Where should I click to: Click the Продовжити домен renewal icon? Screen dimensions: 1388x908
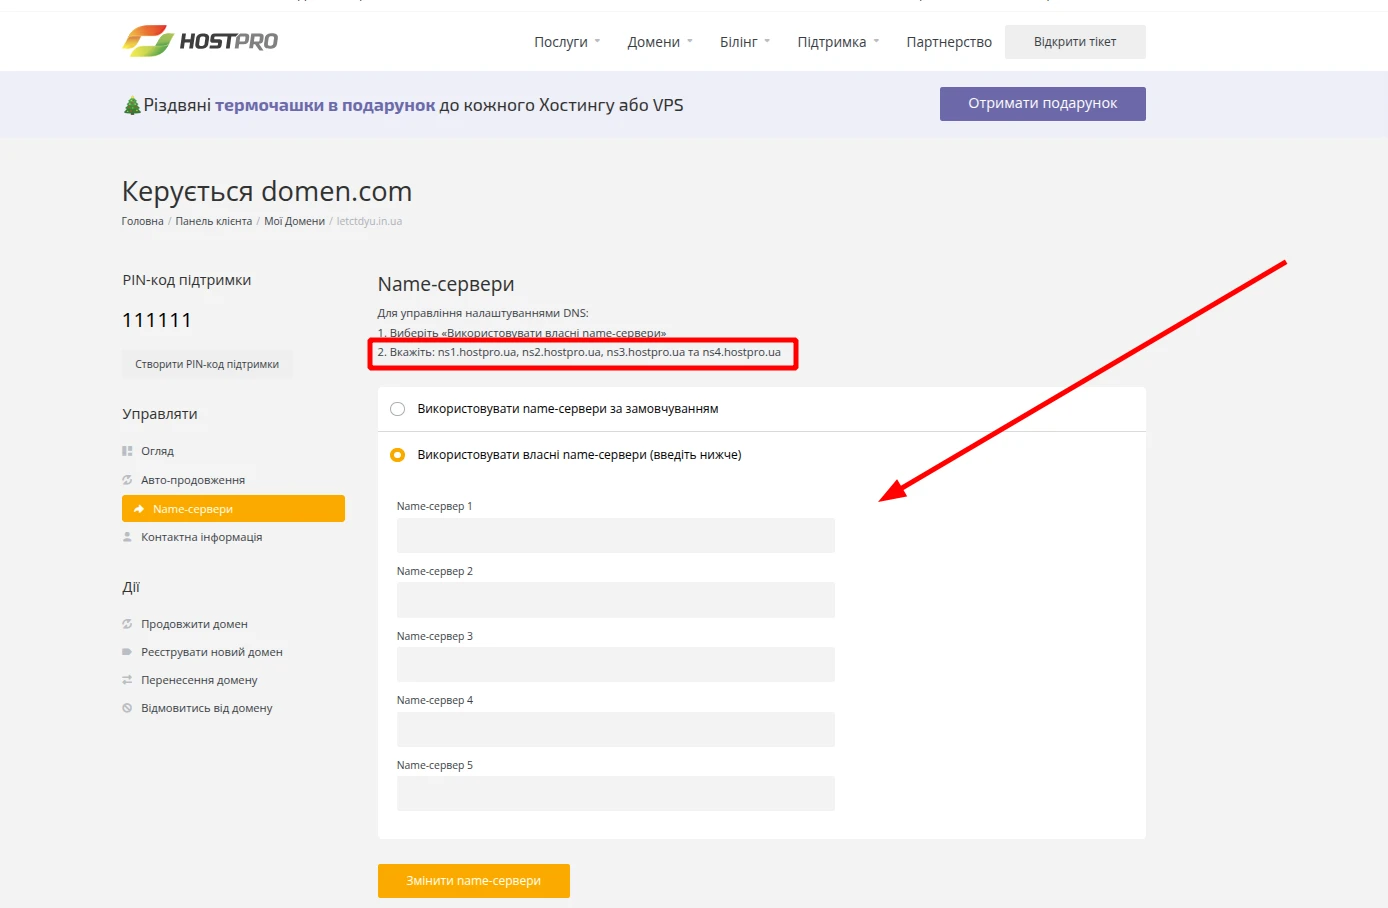point(127,623)
